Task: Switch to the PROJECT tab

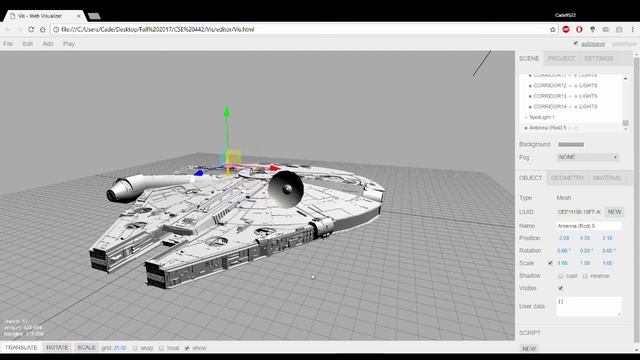Action: pos(561,58)
